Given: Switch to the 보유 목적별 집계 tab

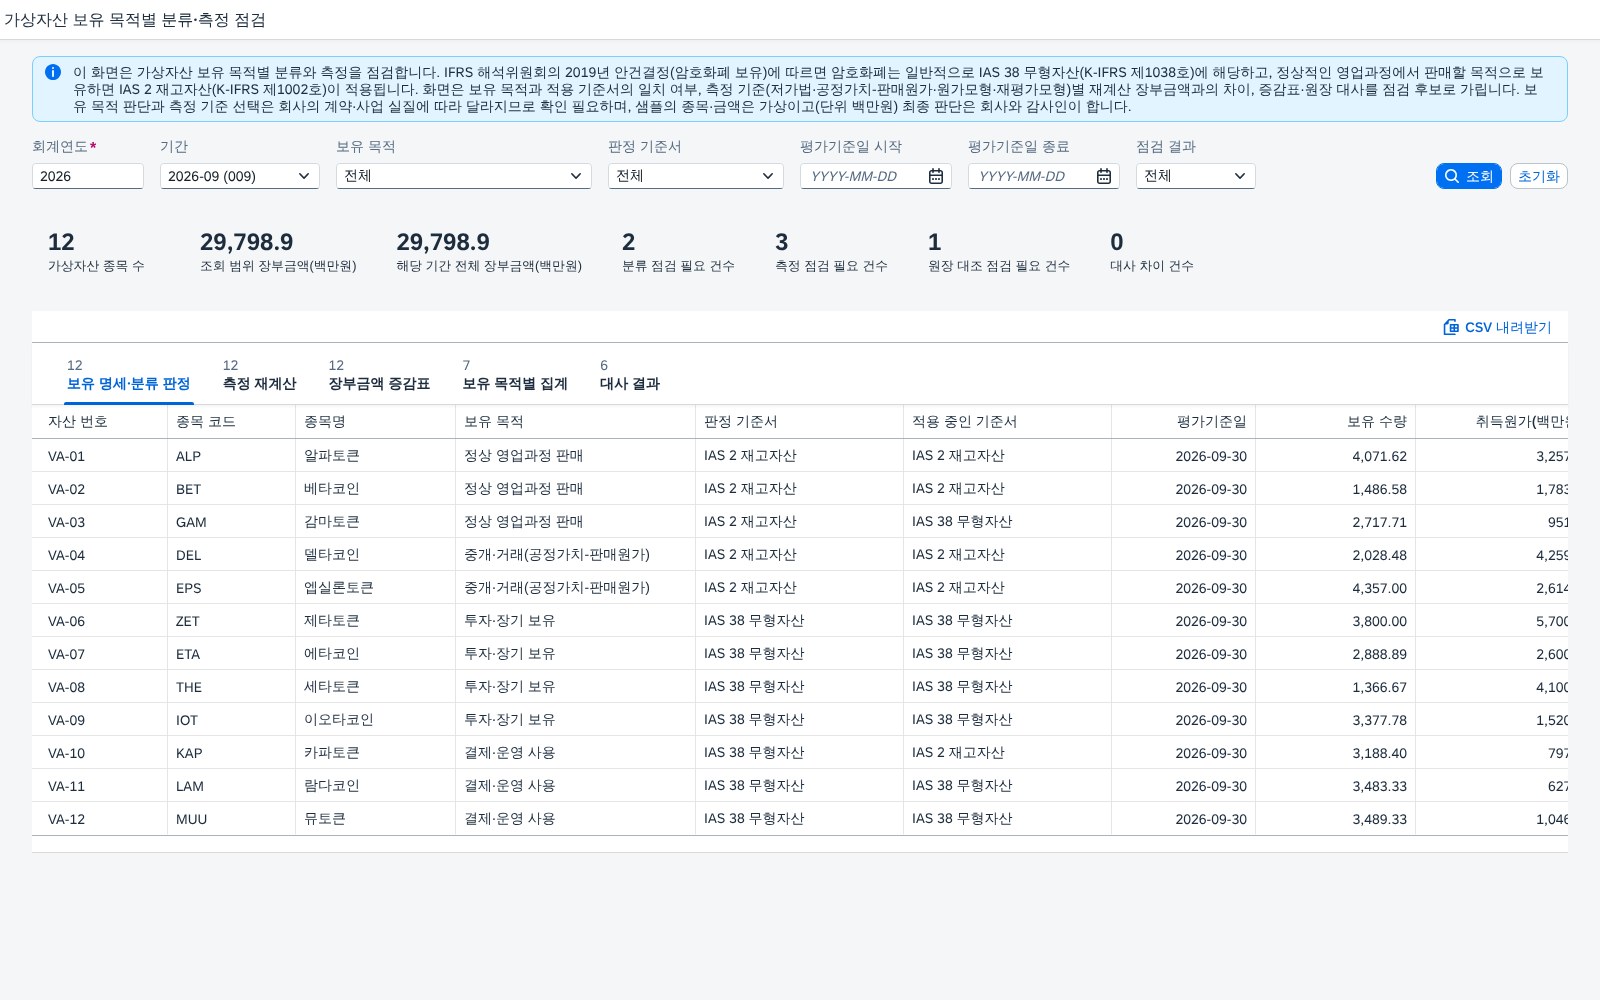Looking at the screenshot, I should pyautogui.click(x=515, y=375).
